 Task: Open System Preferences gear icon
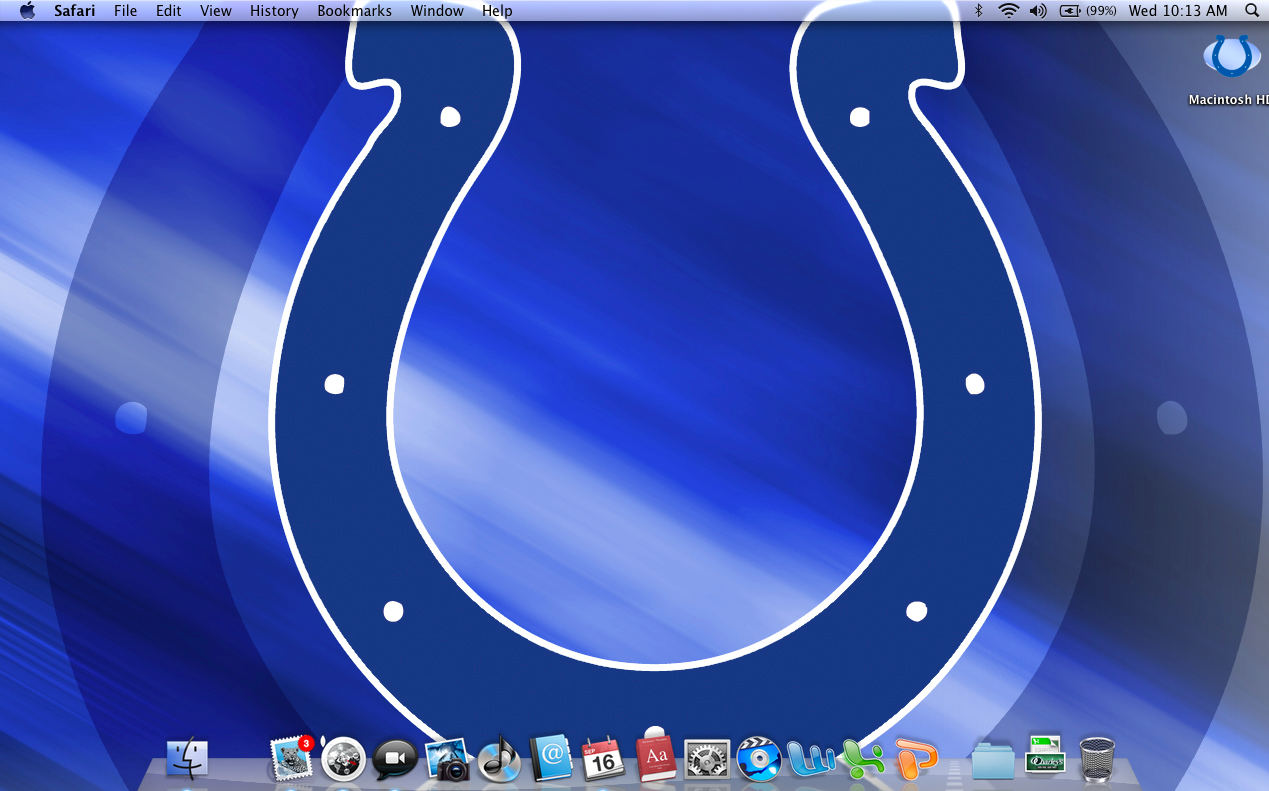point(707,760)
